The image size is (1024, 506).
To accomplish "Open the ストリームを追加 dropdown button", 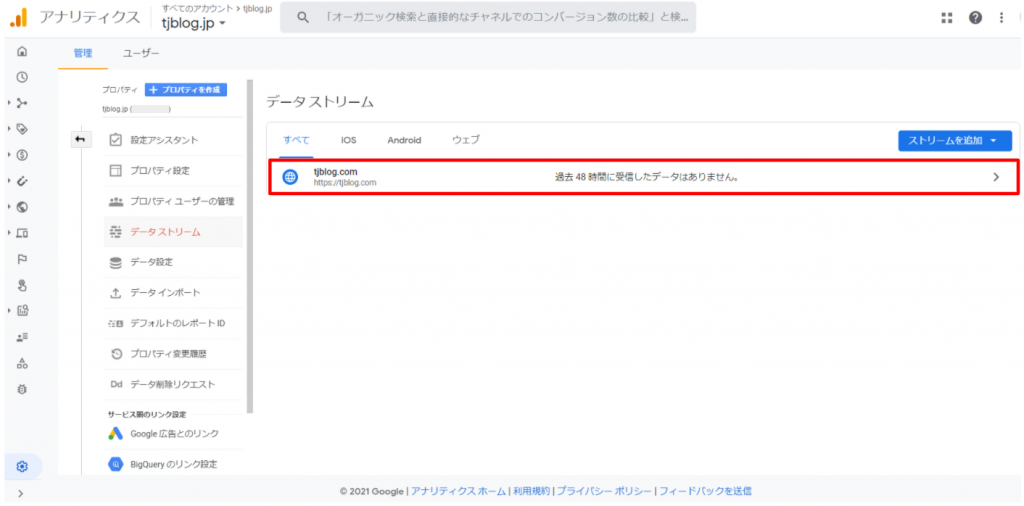I will [x=955, y=140].
